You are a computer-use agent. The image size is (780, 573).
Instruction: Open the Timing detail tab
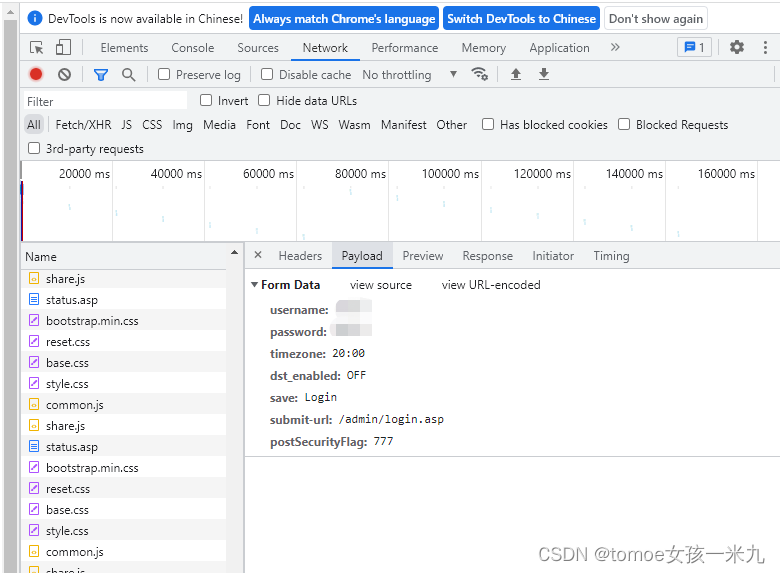coord(611,256)
